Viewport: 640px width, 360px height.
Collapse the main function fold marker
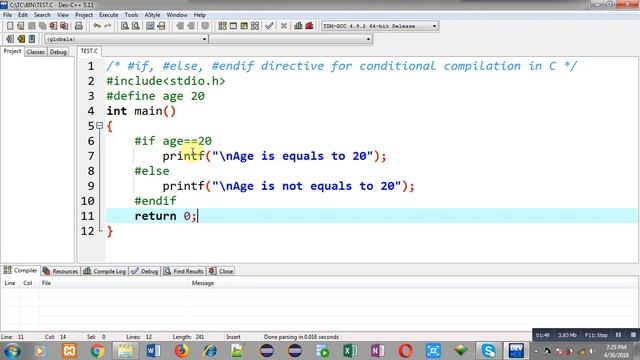[x=99, y=126]
